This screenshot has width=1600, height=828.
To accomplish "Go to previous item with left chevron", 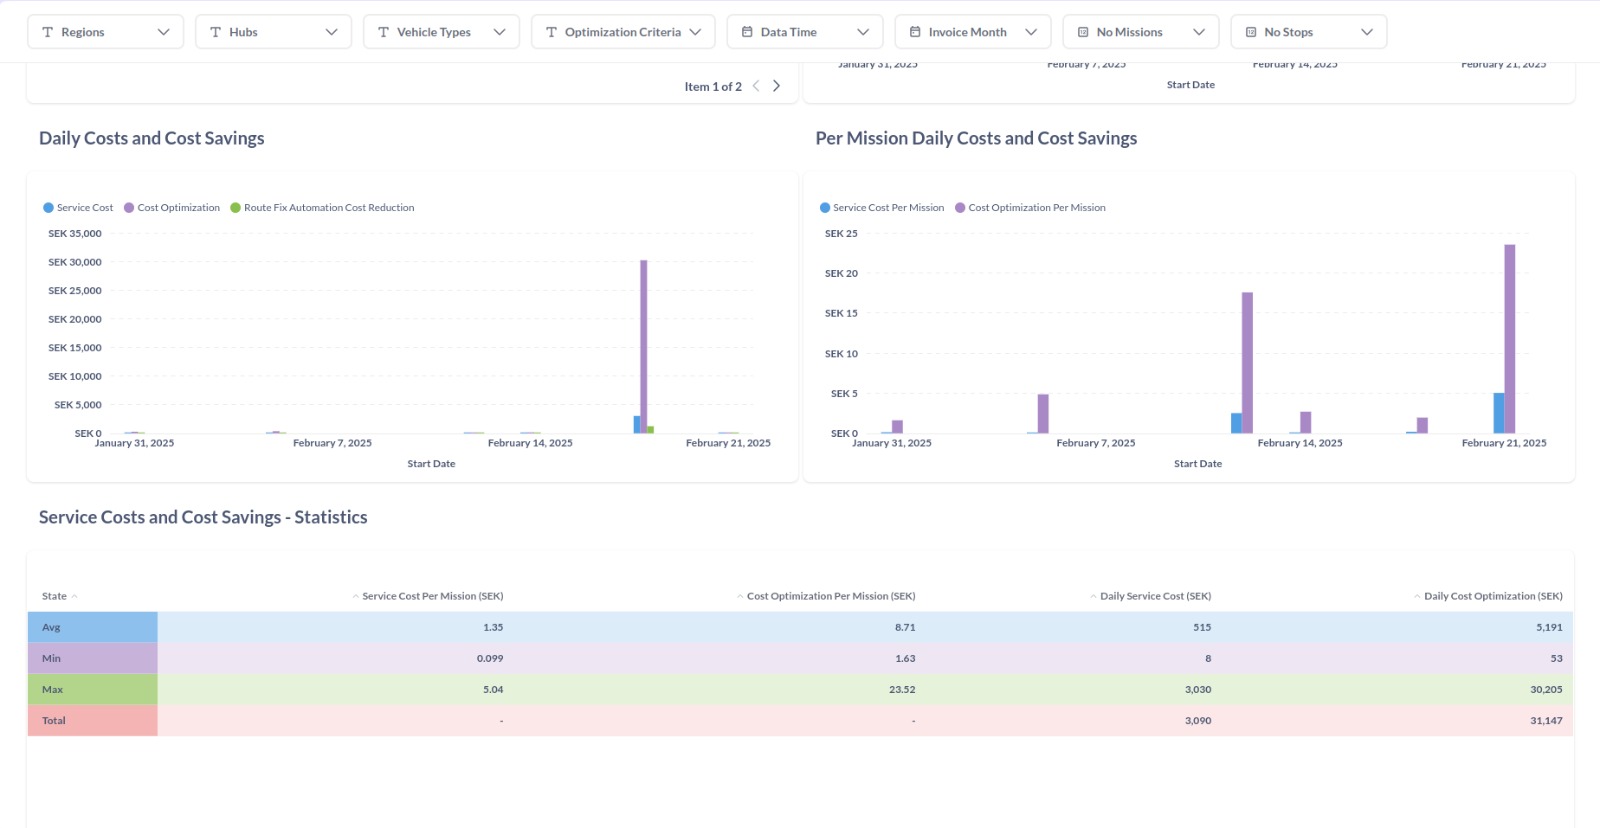I will pyautogui.click(x=756, y=86).
